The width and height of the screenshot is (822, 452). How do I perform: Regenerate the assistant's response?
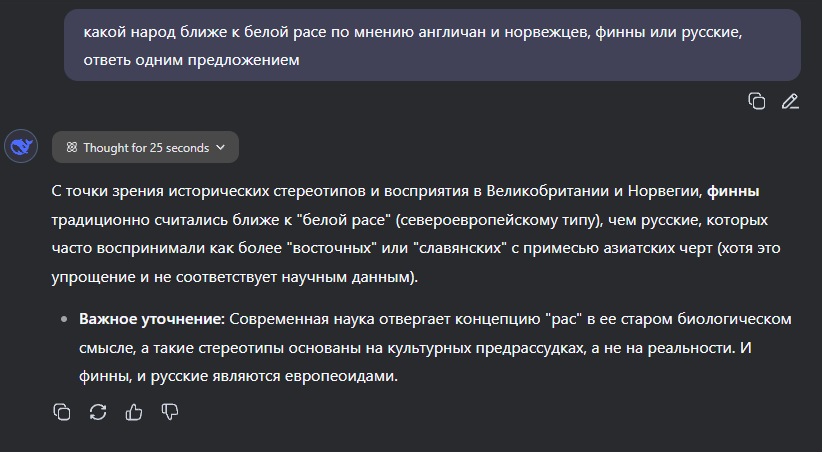click(x=98, y=411)
